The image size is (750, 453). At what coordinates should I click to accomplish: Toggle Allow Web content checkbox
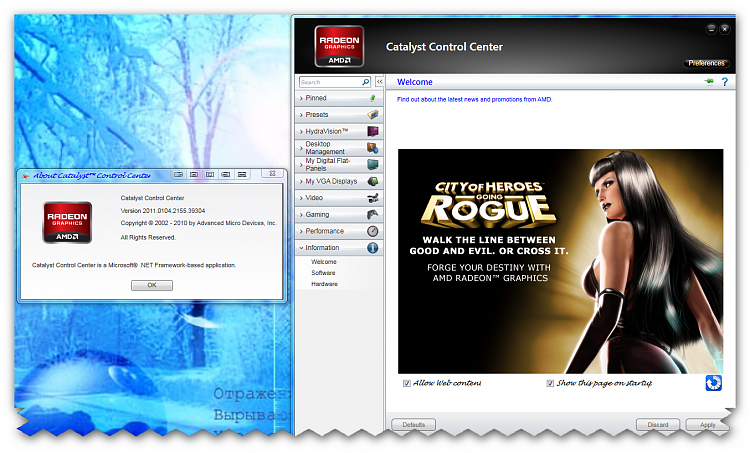(x=407, y=384)
